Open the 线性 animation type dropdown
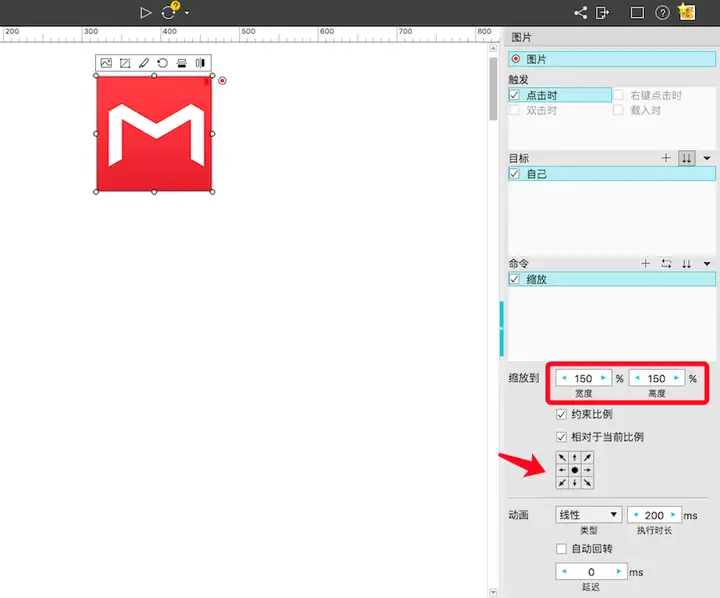 589,515
